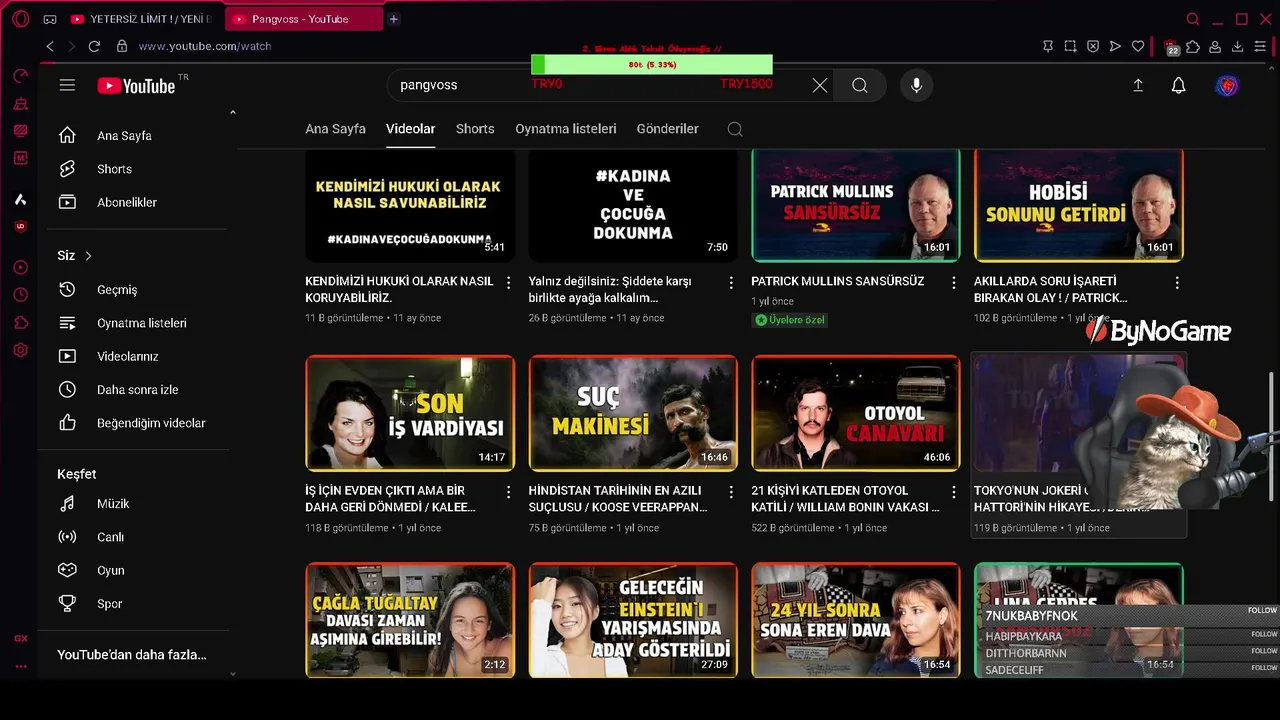Select Pangvoss - YouTube browser tab
Viewport: 1280px width, 720px height.
pos(304,19)
